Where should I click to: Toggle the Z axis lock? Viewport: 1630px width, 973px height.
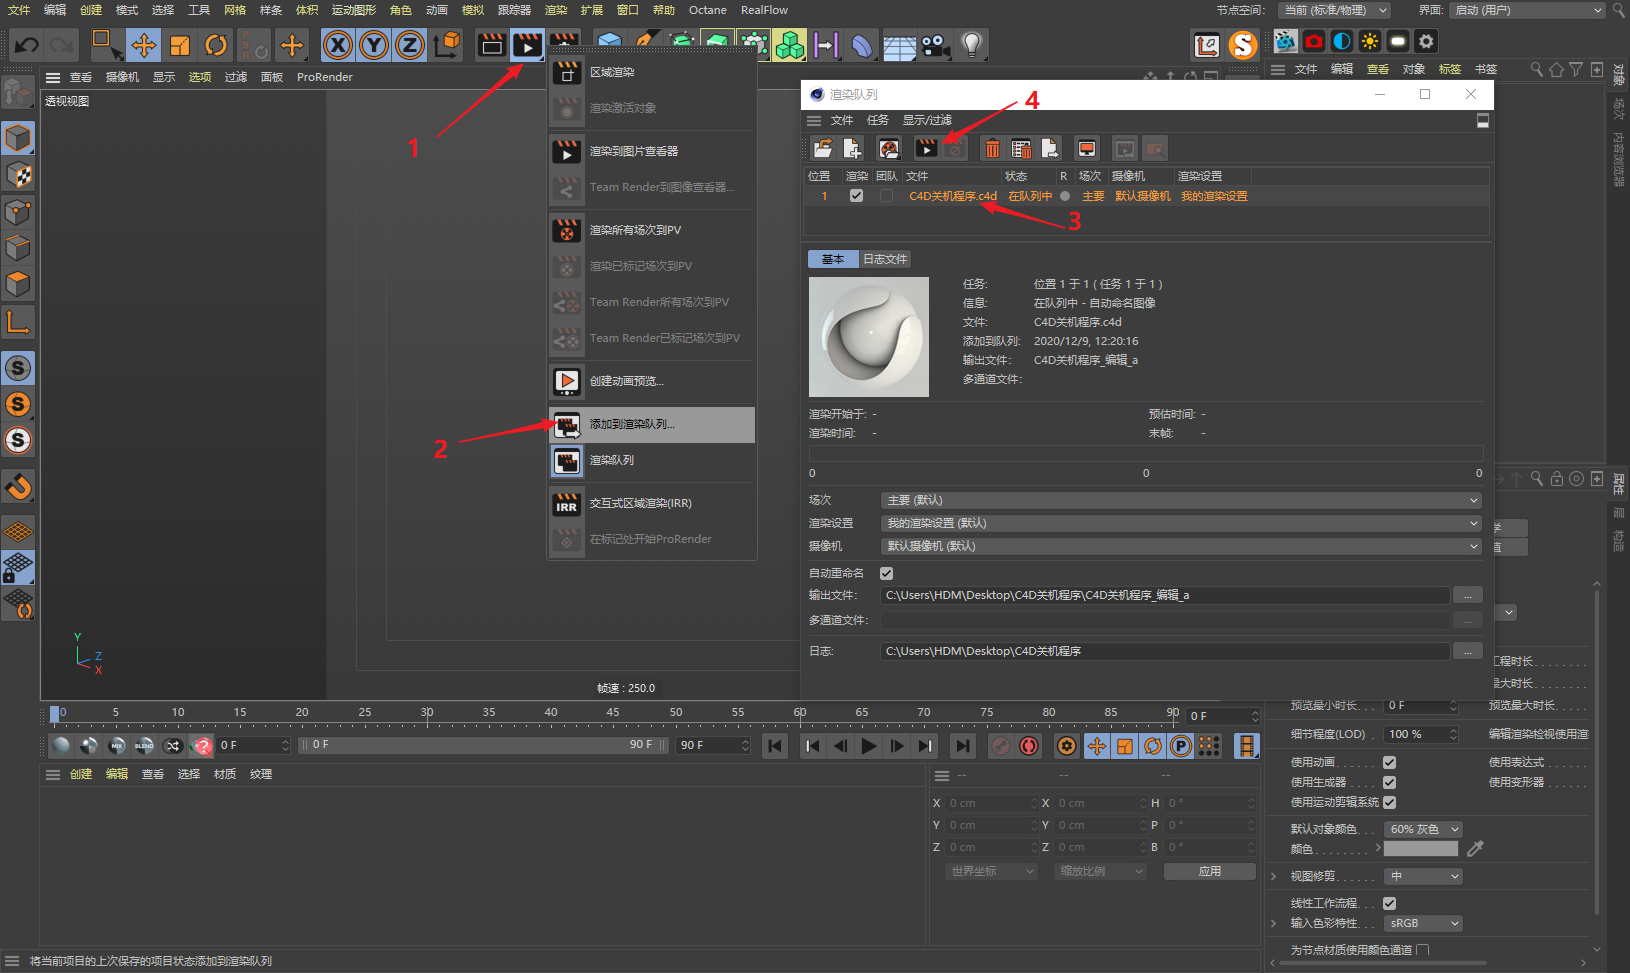[410, 45]
